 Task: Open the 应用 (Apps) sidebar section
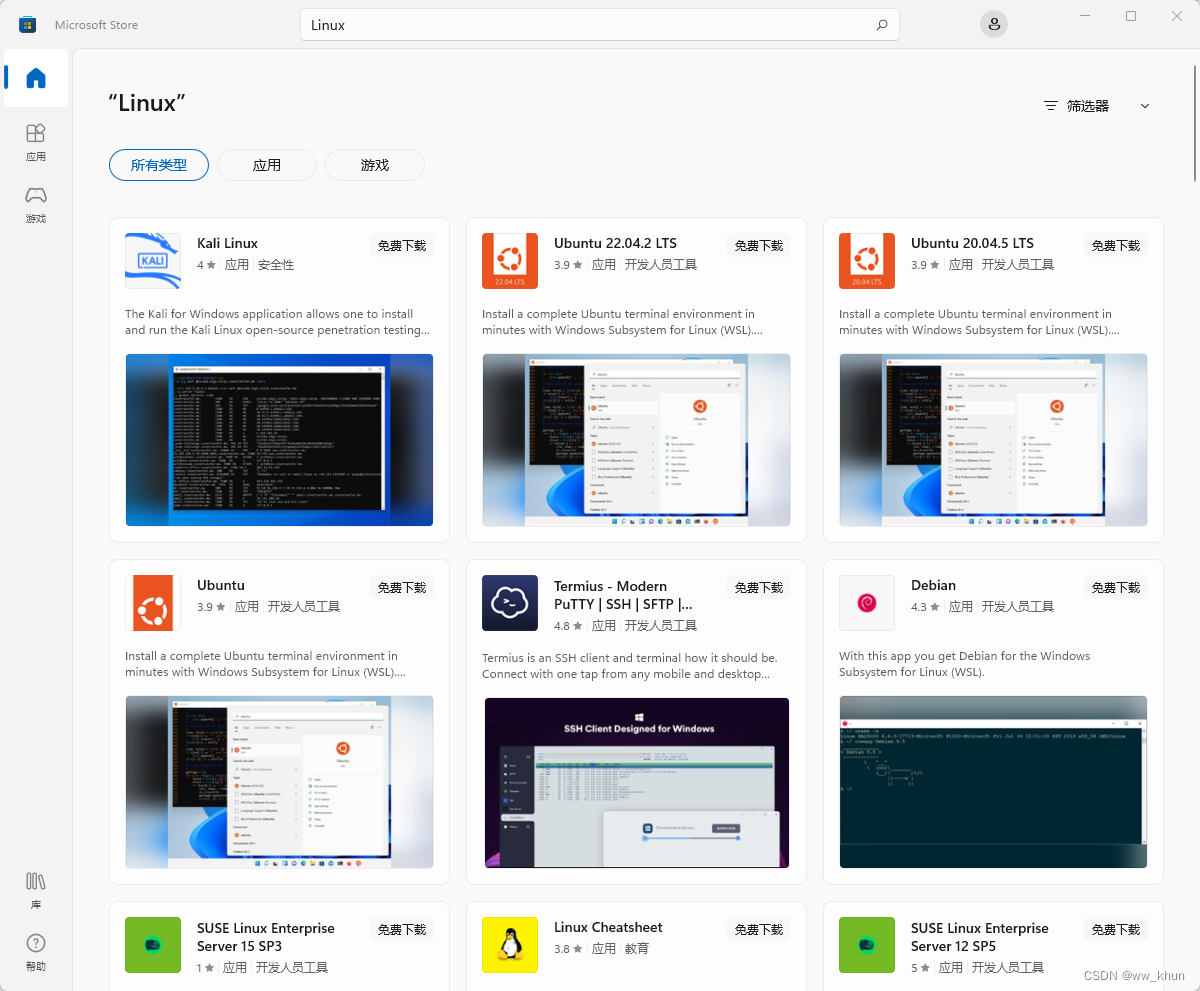(36, 142)
